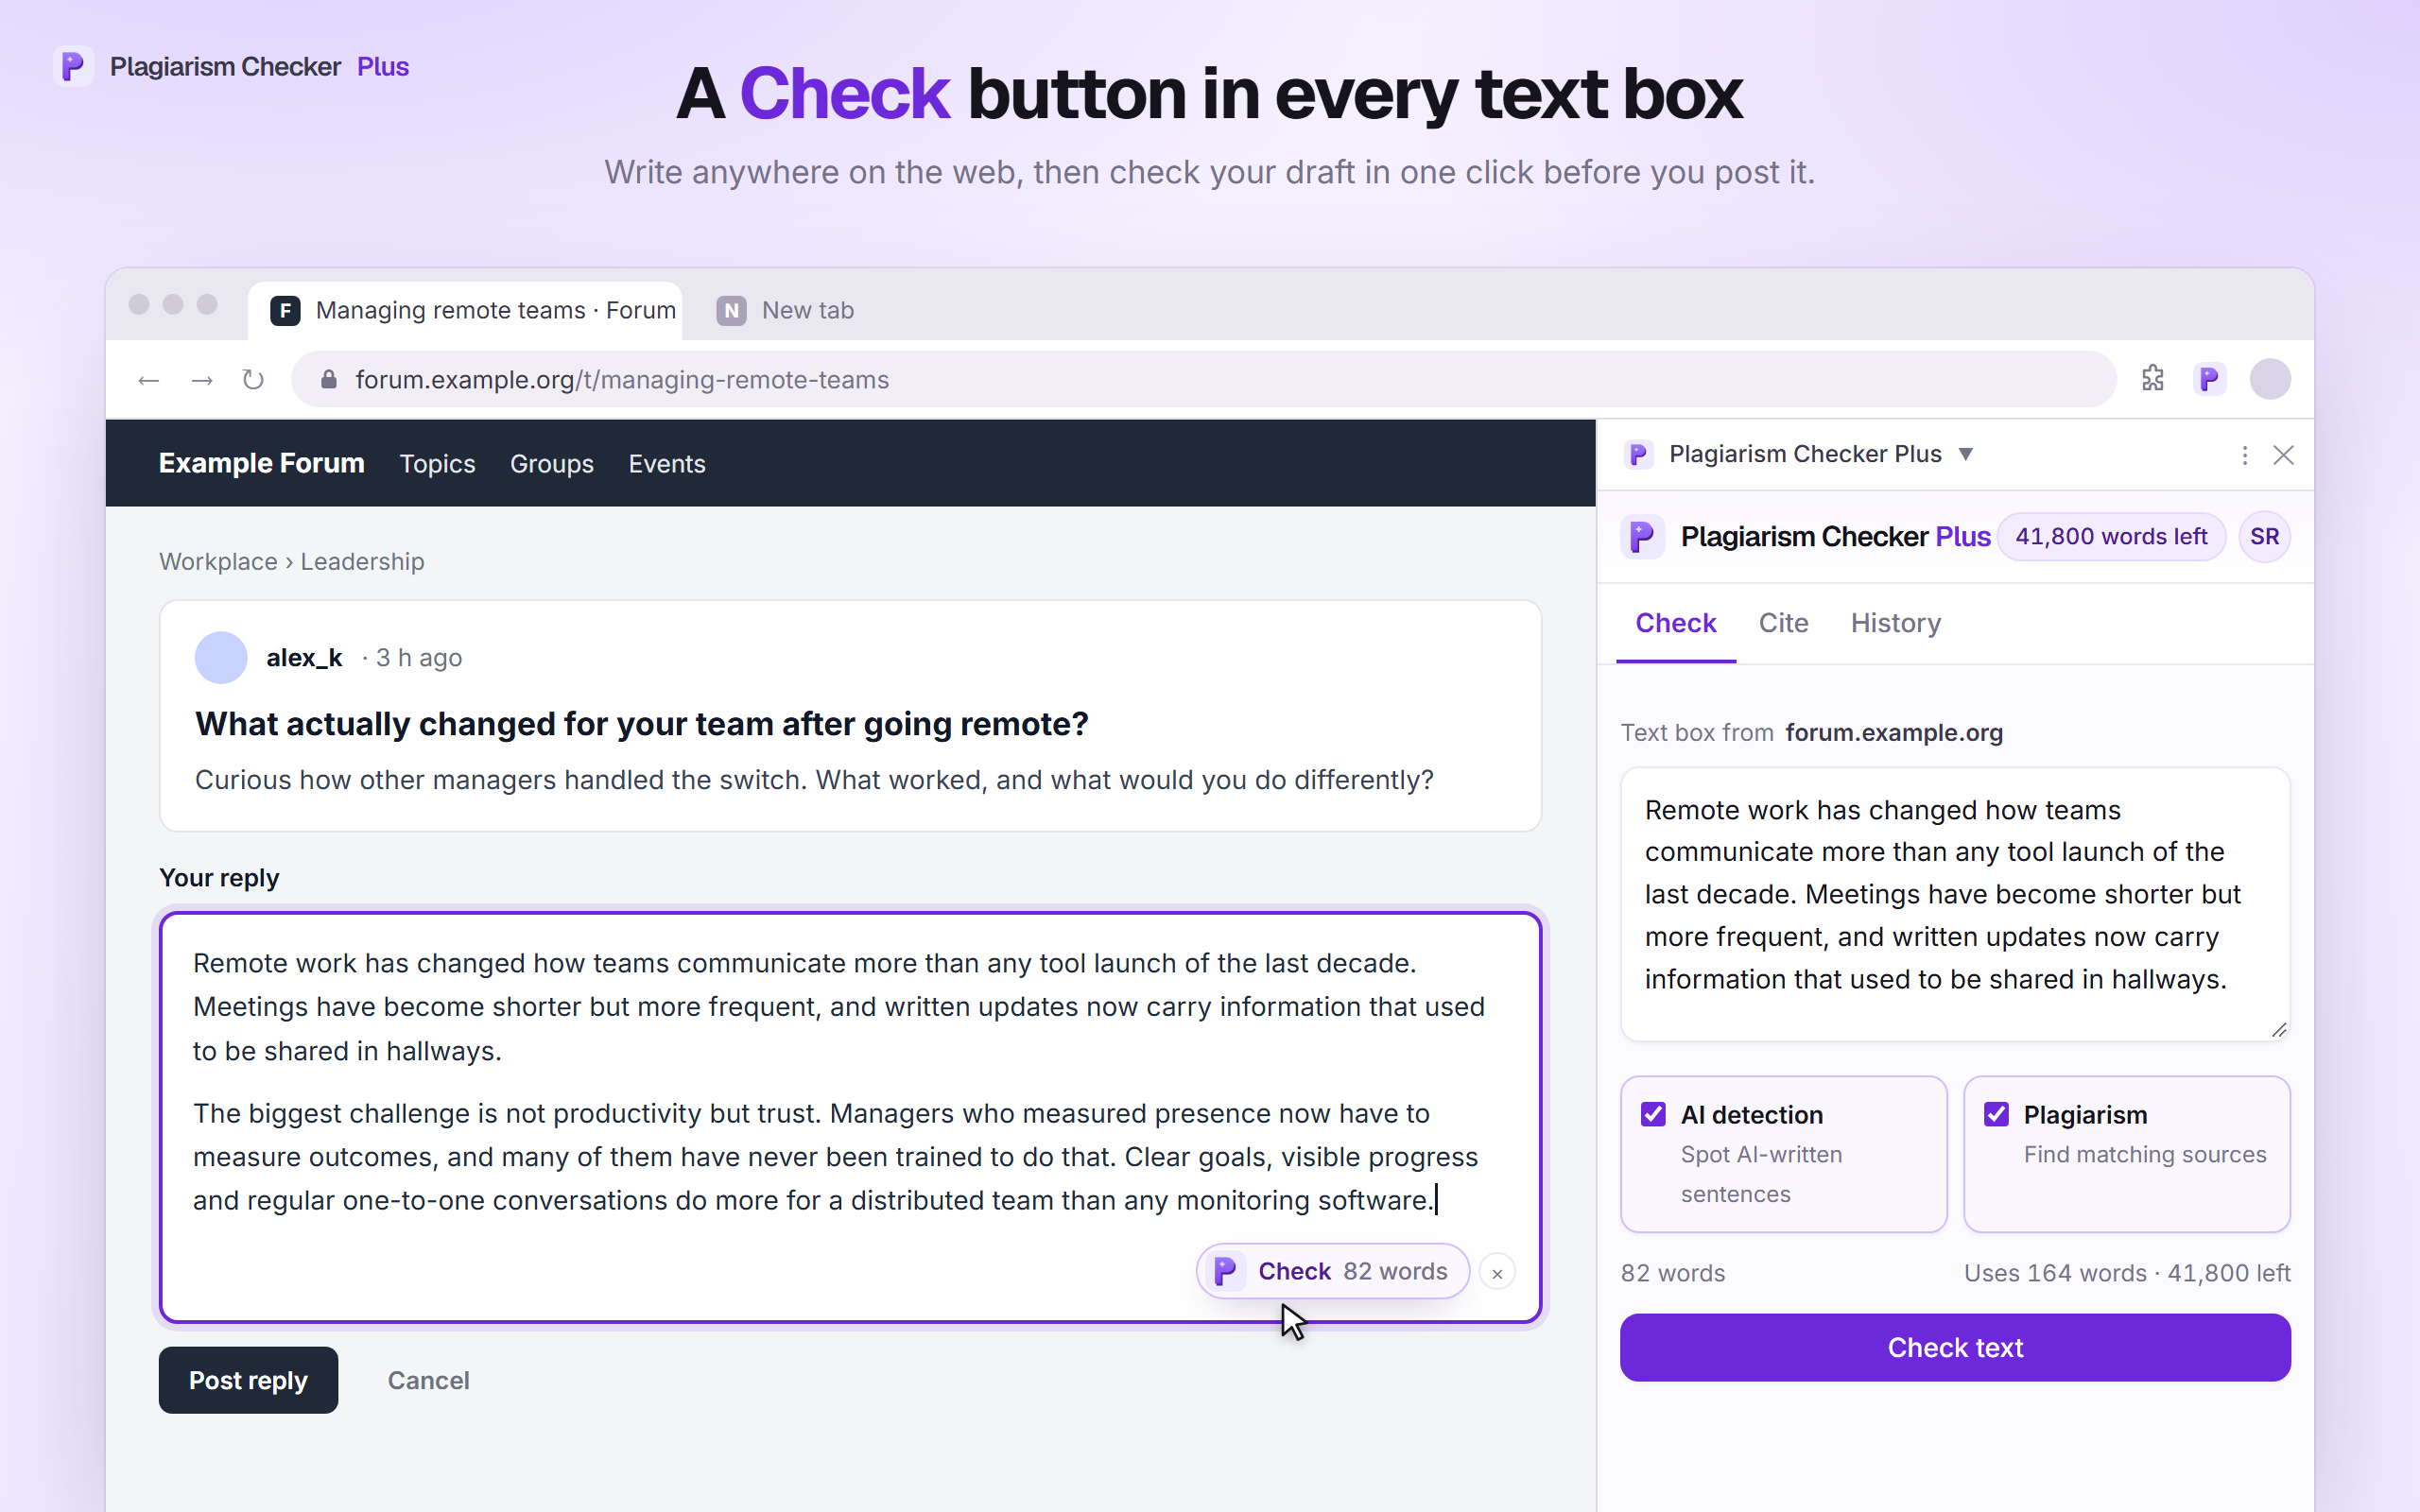Click the post title about going remote

coord(641,723)
